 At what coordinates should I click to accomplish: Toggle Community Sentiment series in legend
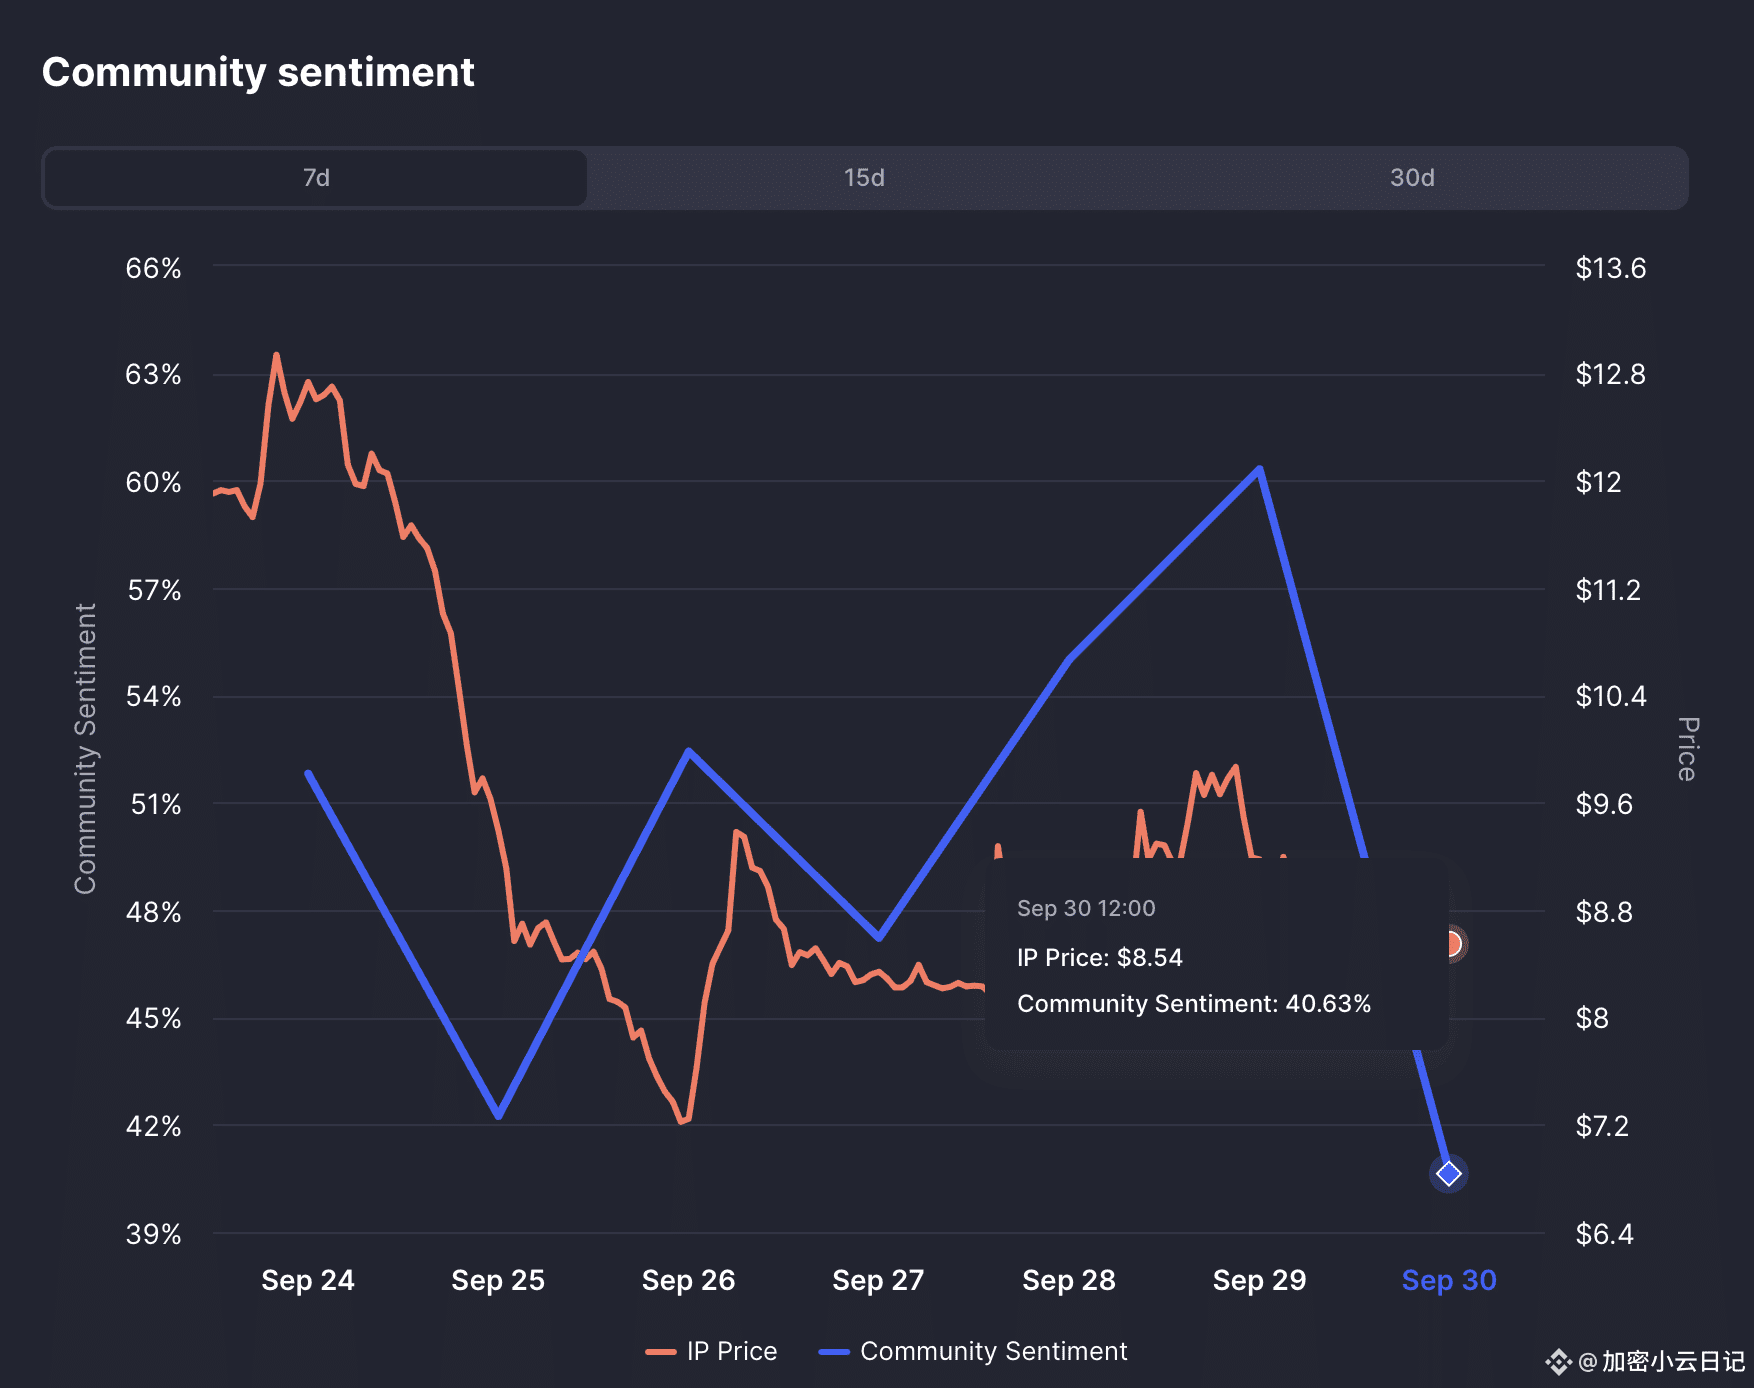(993, 1351)
